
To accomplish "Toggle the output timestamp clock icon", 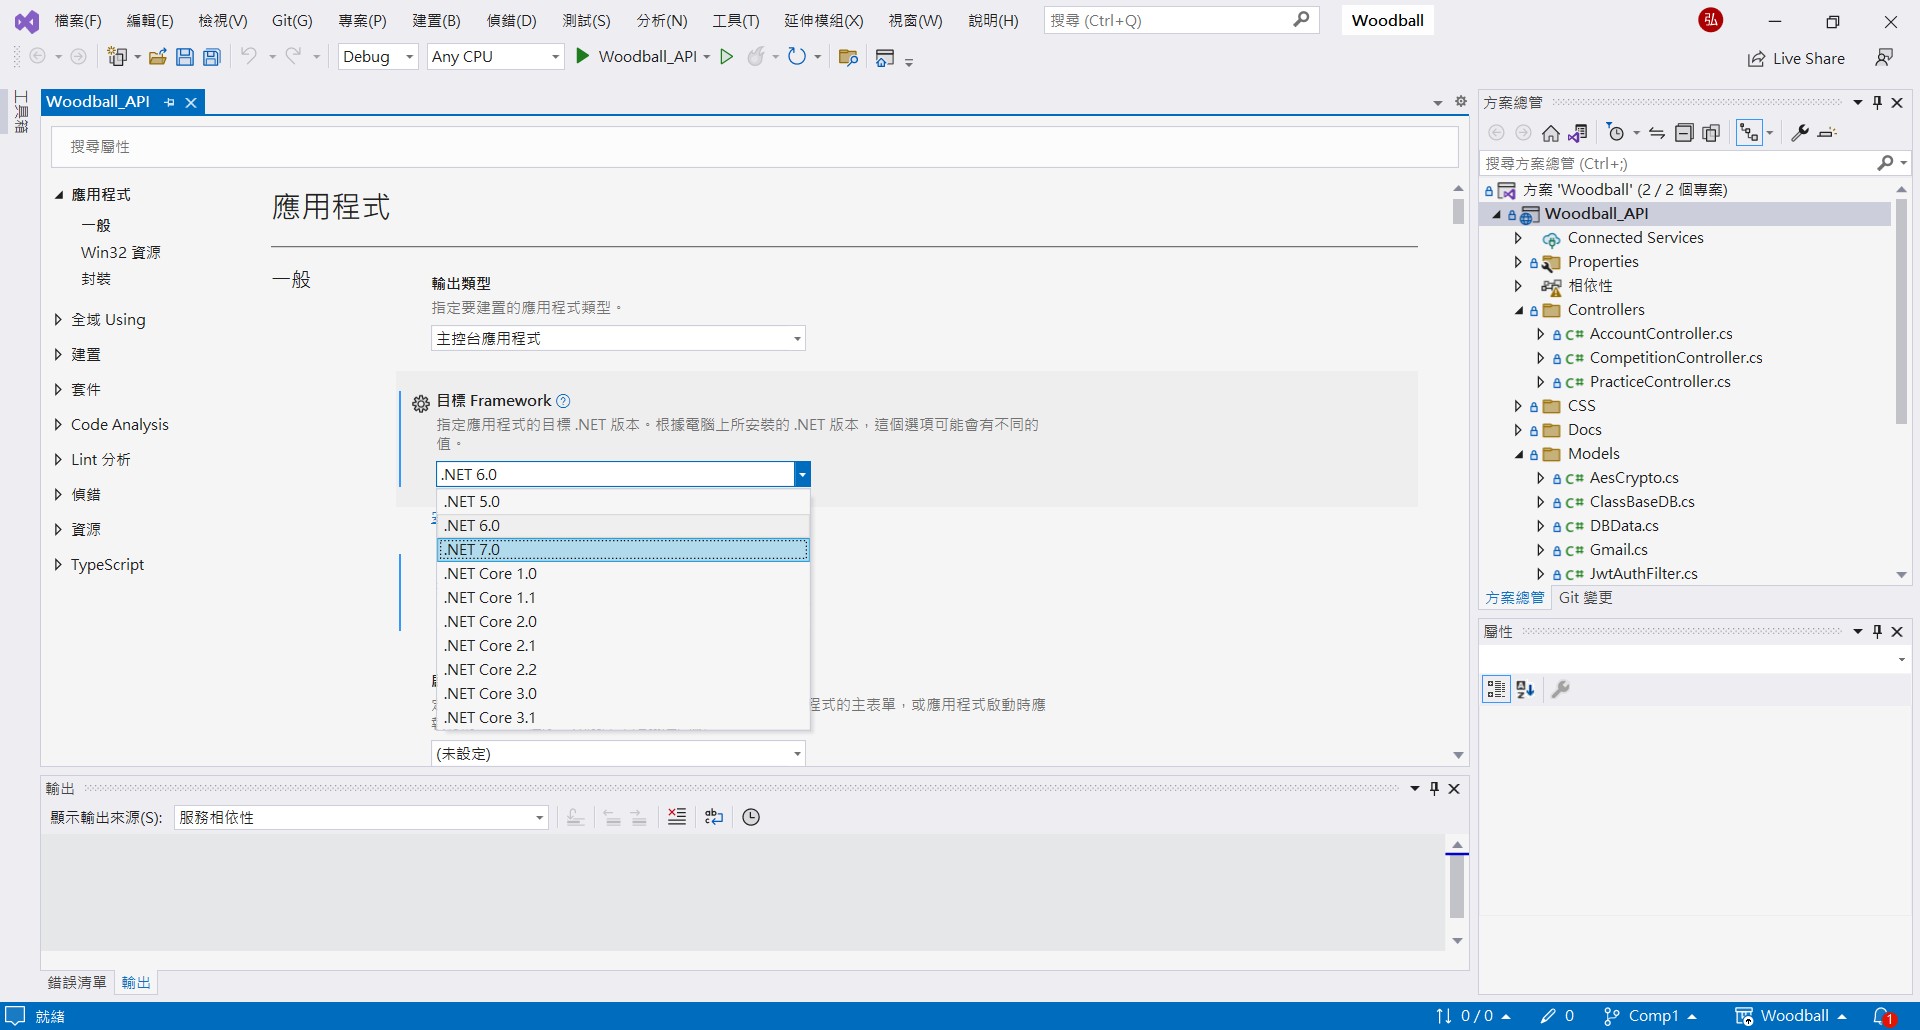I will point(751,817).
